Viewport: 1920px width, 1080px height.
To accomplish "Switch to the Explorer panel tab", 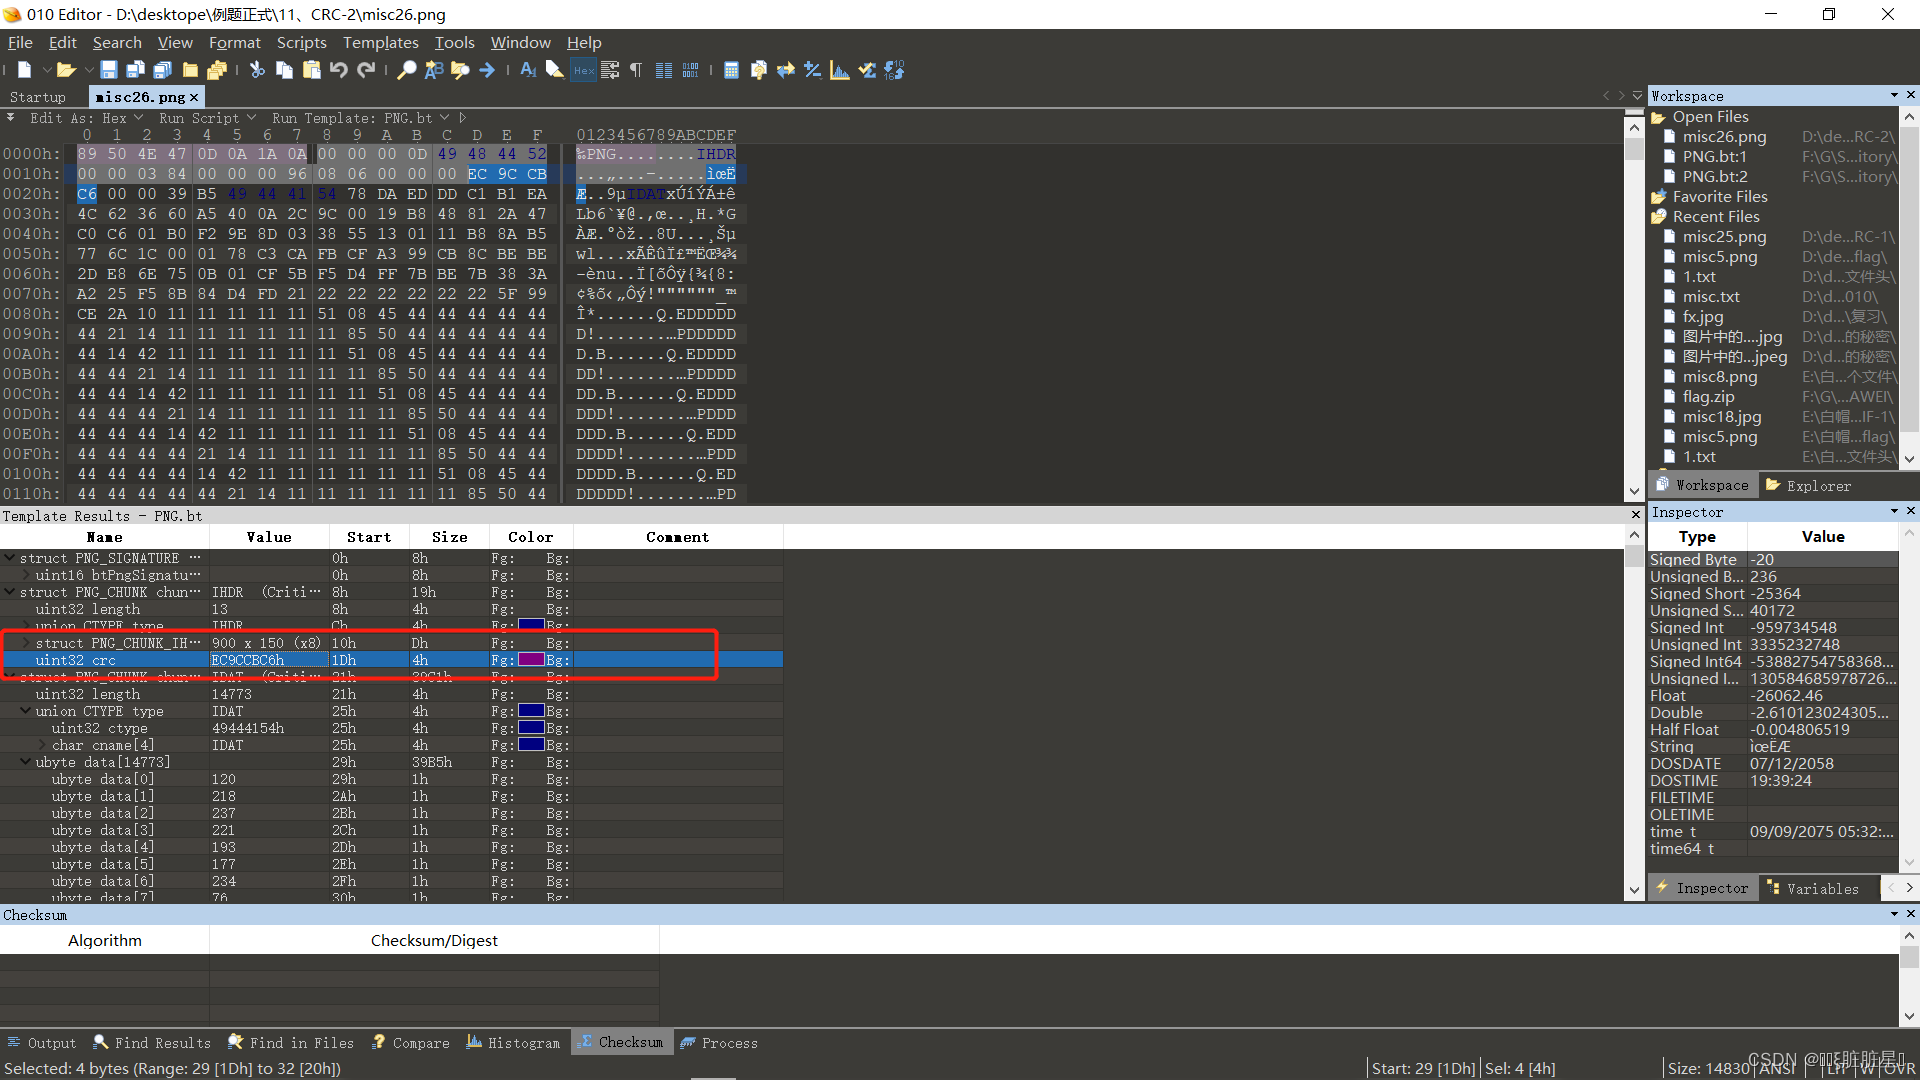I will (1808, 486).
